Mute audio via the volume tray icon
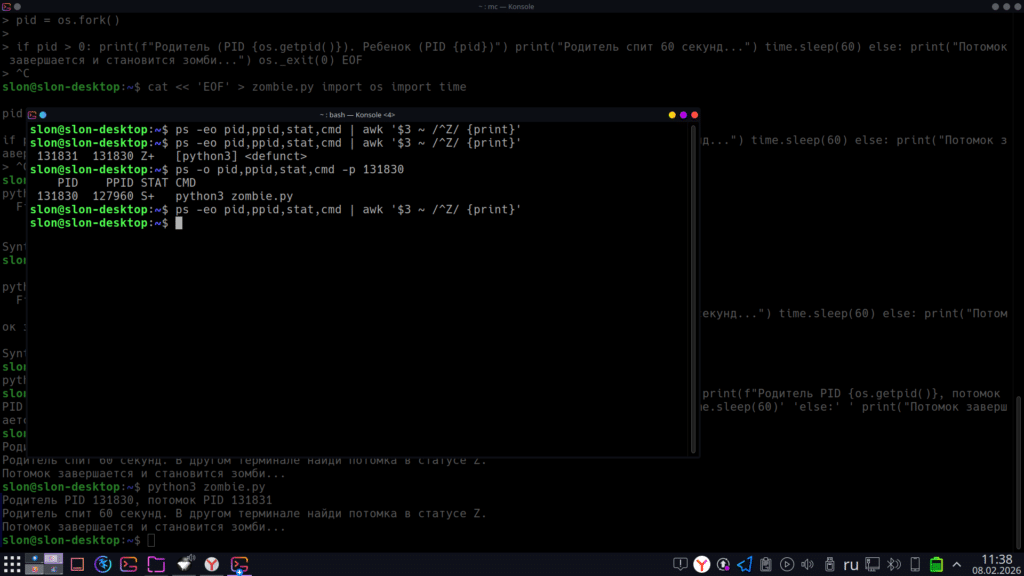 [x=806, y=563]
